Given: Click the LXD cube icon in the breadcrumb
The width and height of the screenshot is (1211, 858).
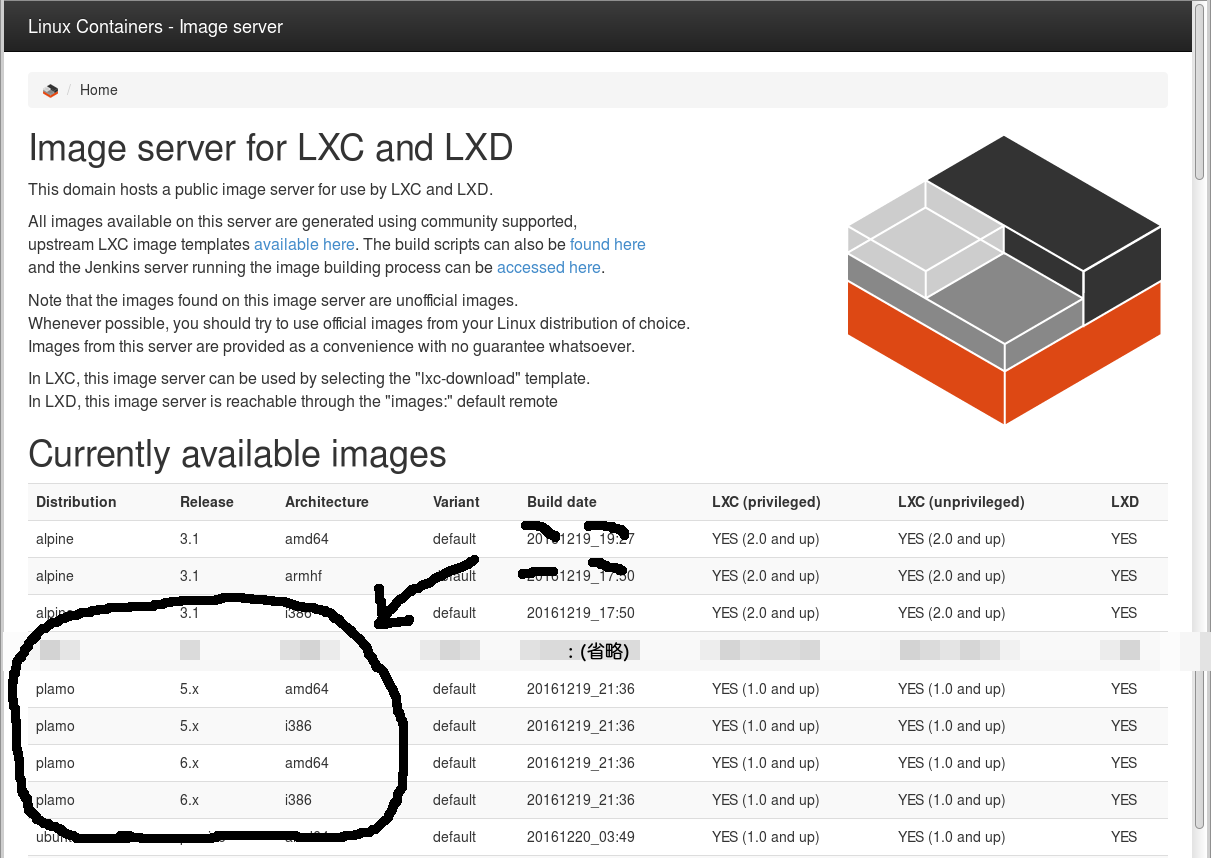Looking at the screenshot, I should click(x=50, y=90).
